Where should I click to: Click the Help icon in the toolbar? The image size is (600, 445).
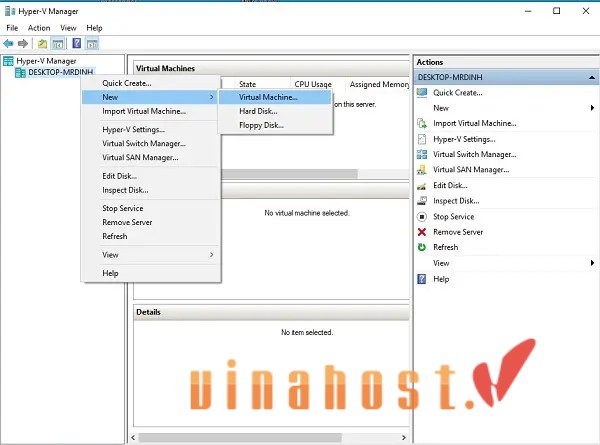click(76, 44)
